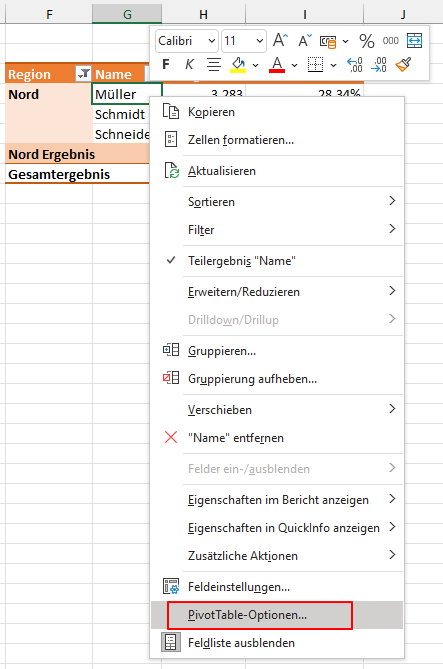Click the thousands separator 000 icon
The height and width of the screenshot is (669, 443).
tap(391, 41)
